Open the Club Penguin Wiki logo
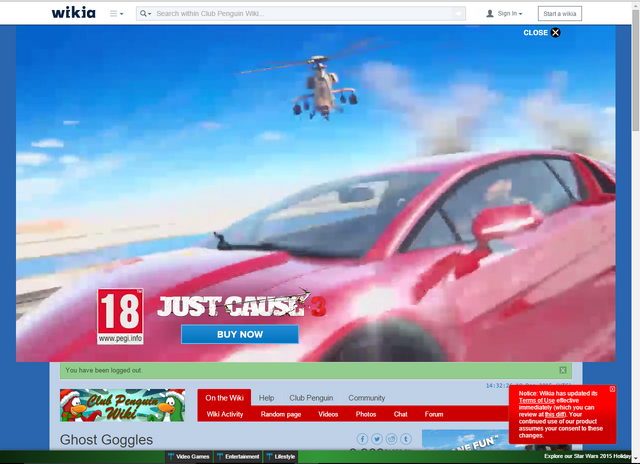This screenshot has width=640, height=464. (x=122, y=405)
